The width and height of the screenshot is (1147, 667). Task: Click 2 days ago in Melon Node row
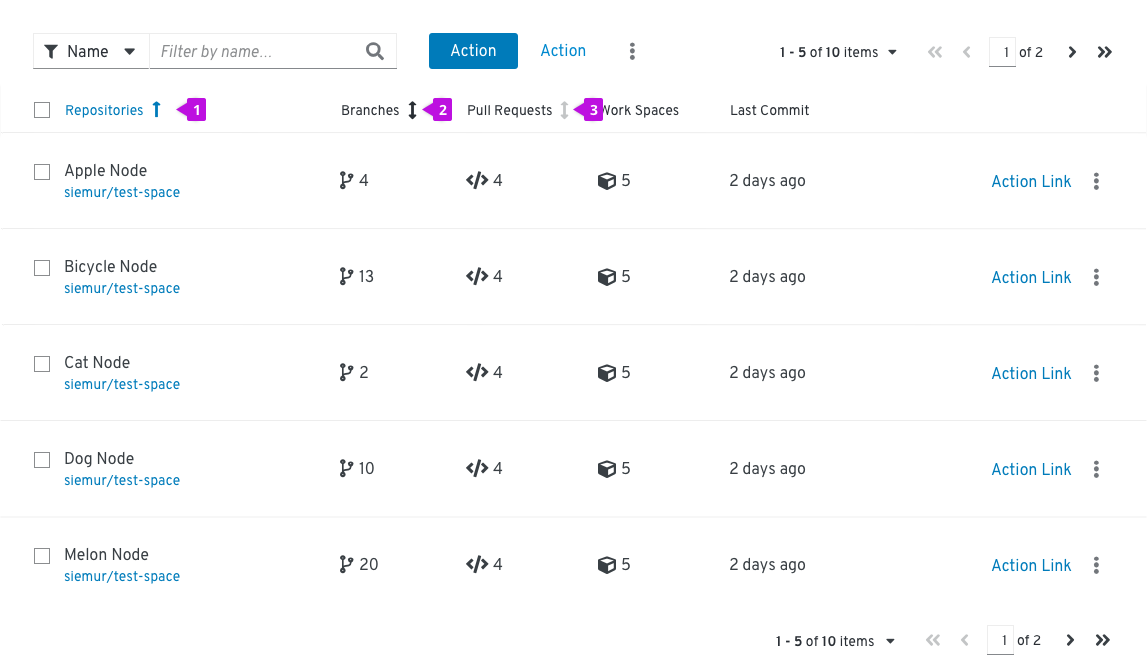(x=767, y=565)
